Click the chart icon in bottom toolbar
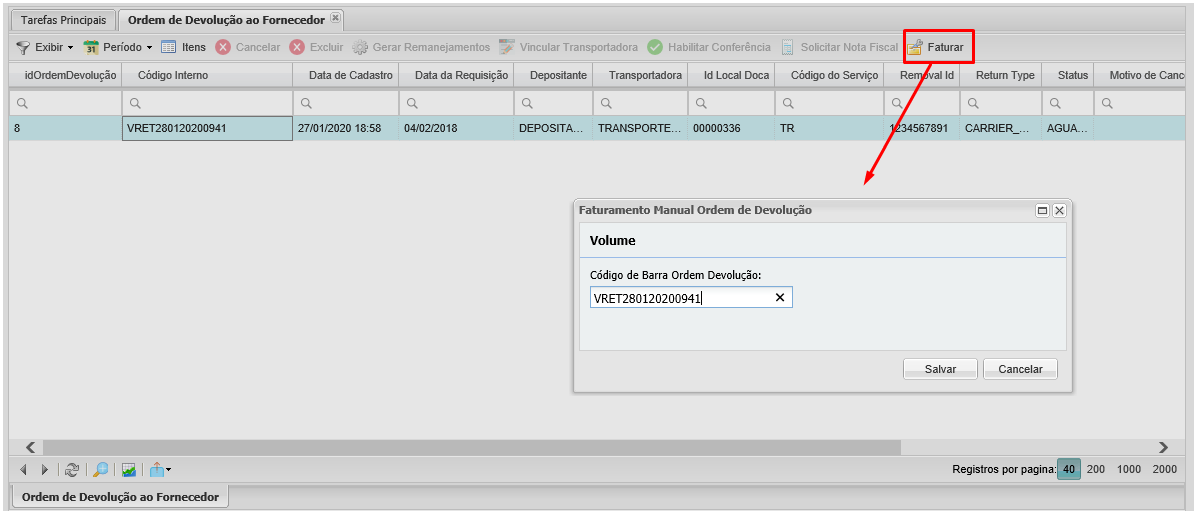This screenshot has height=513, width=1197. [128, 470]
